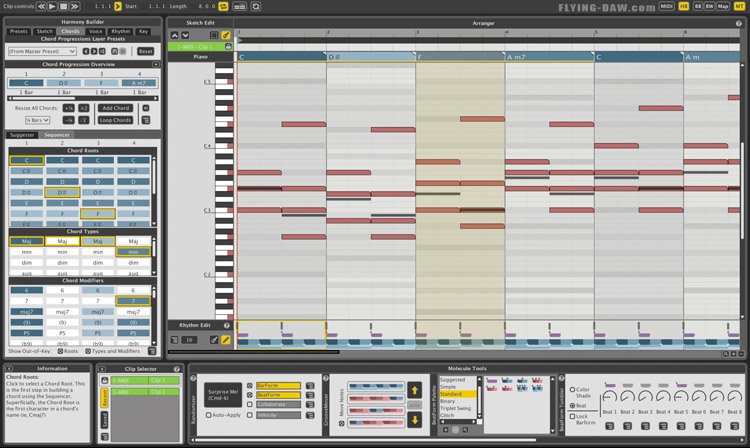
Task: Click the Add Chord button
Action: 115,108
